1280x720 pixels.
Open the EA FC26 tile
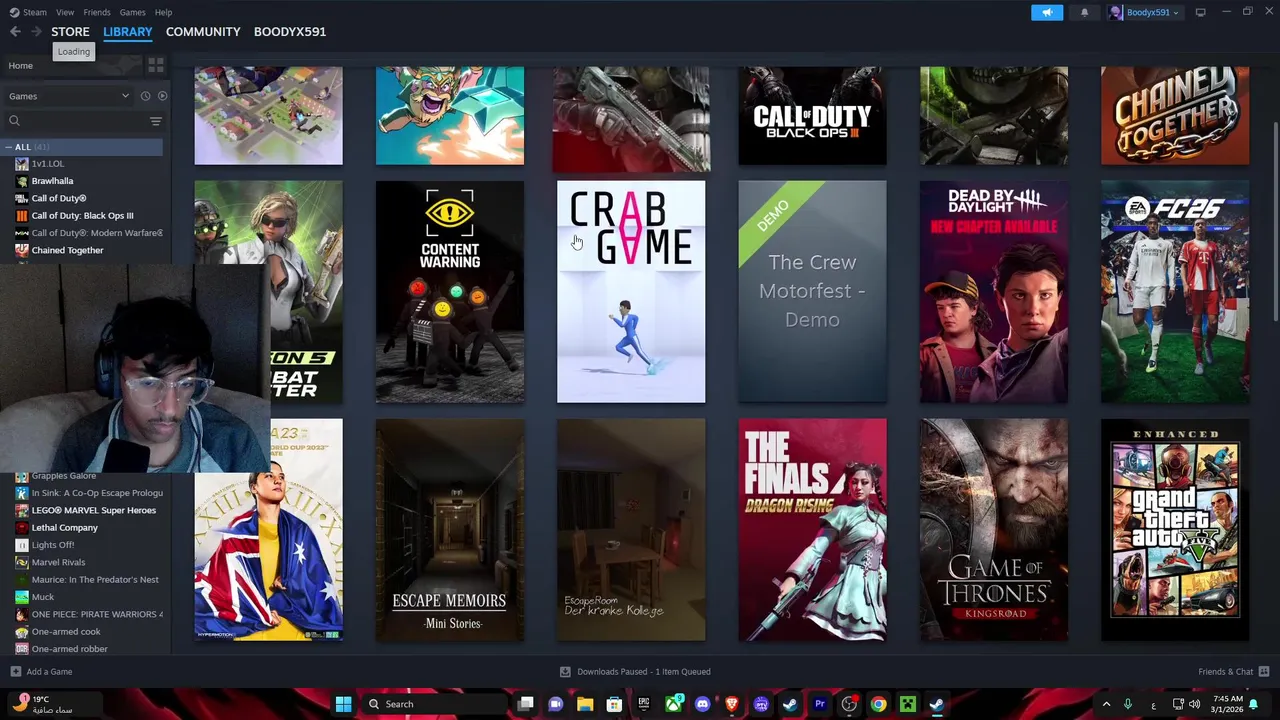coord(1175,291)
